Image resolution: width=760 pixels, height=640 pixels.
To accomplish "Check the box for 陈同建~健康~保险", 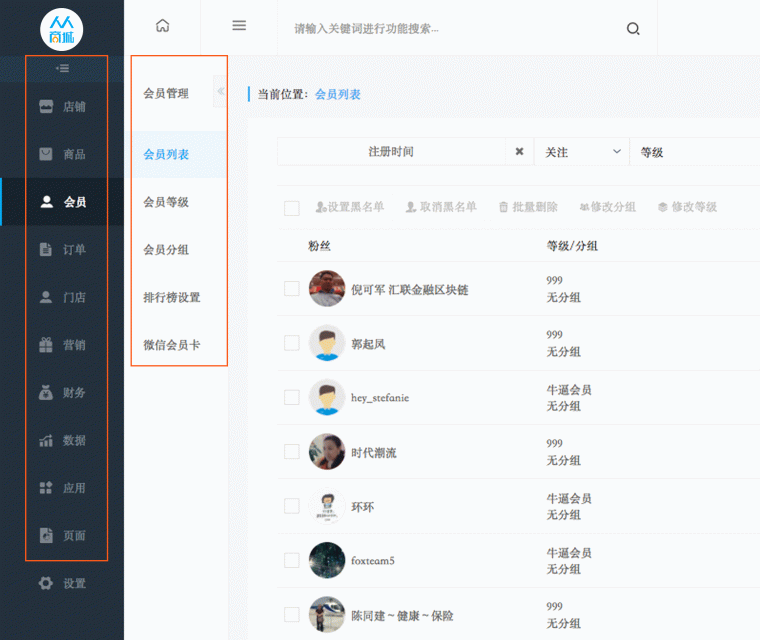I will 292,614.
